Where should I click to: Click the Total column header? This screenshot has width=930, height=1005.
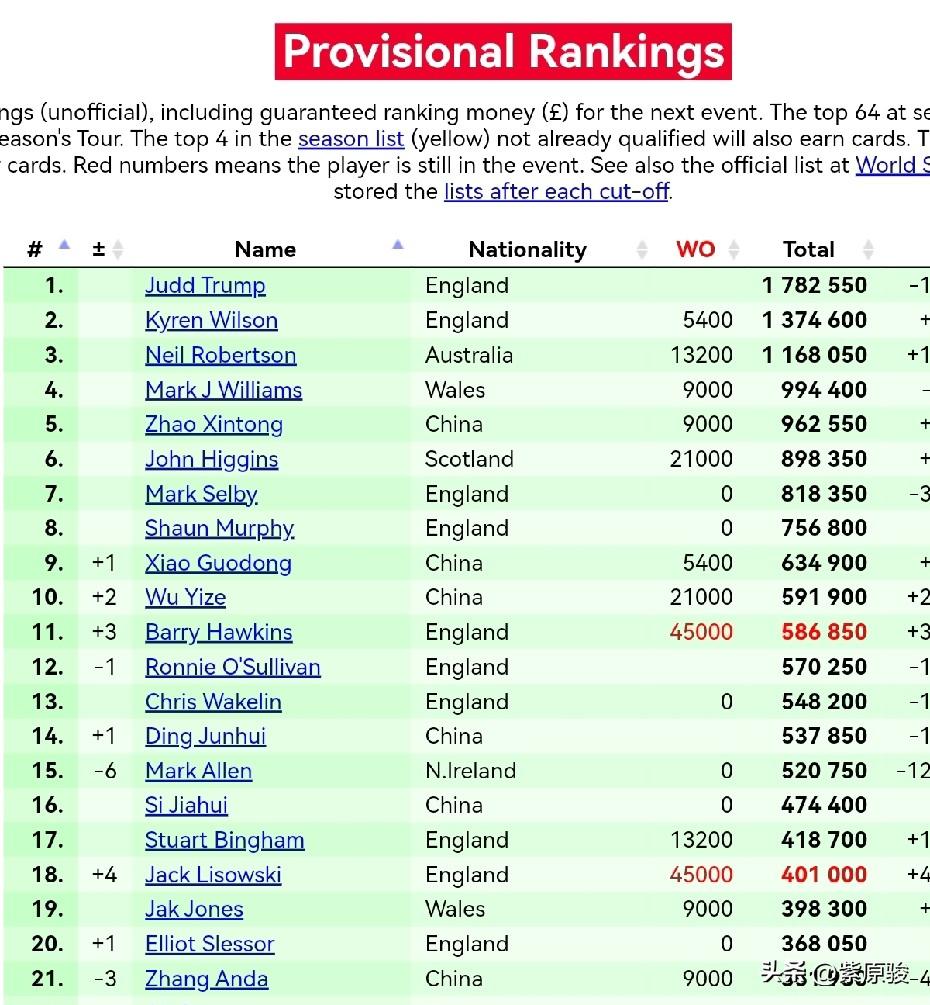click(809, 249)
